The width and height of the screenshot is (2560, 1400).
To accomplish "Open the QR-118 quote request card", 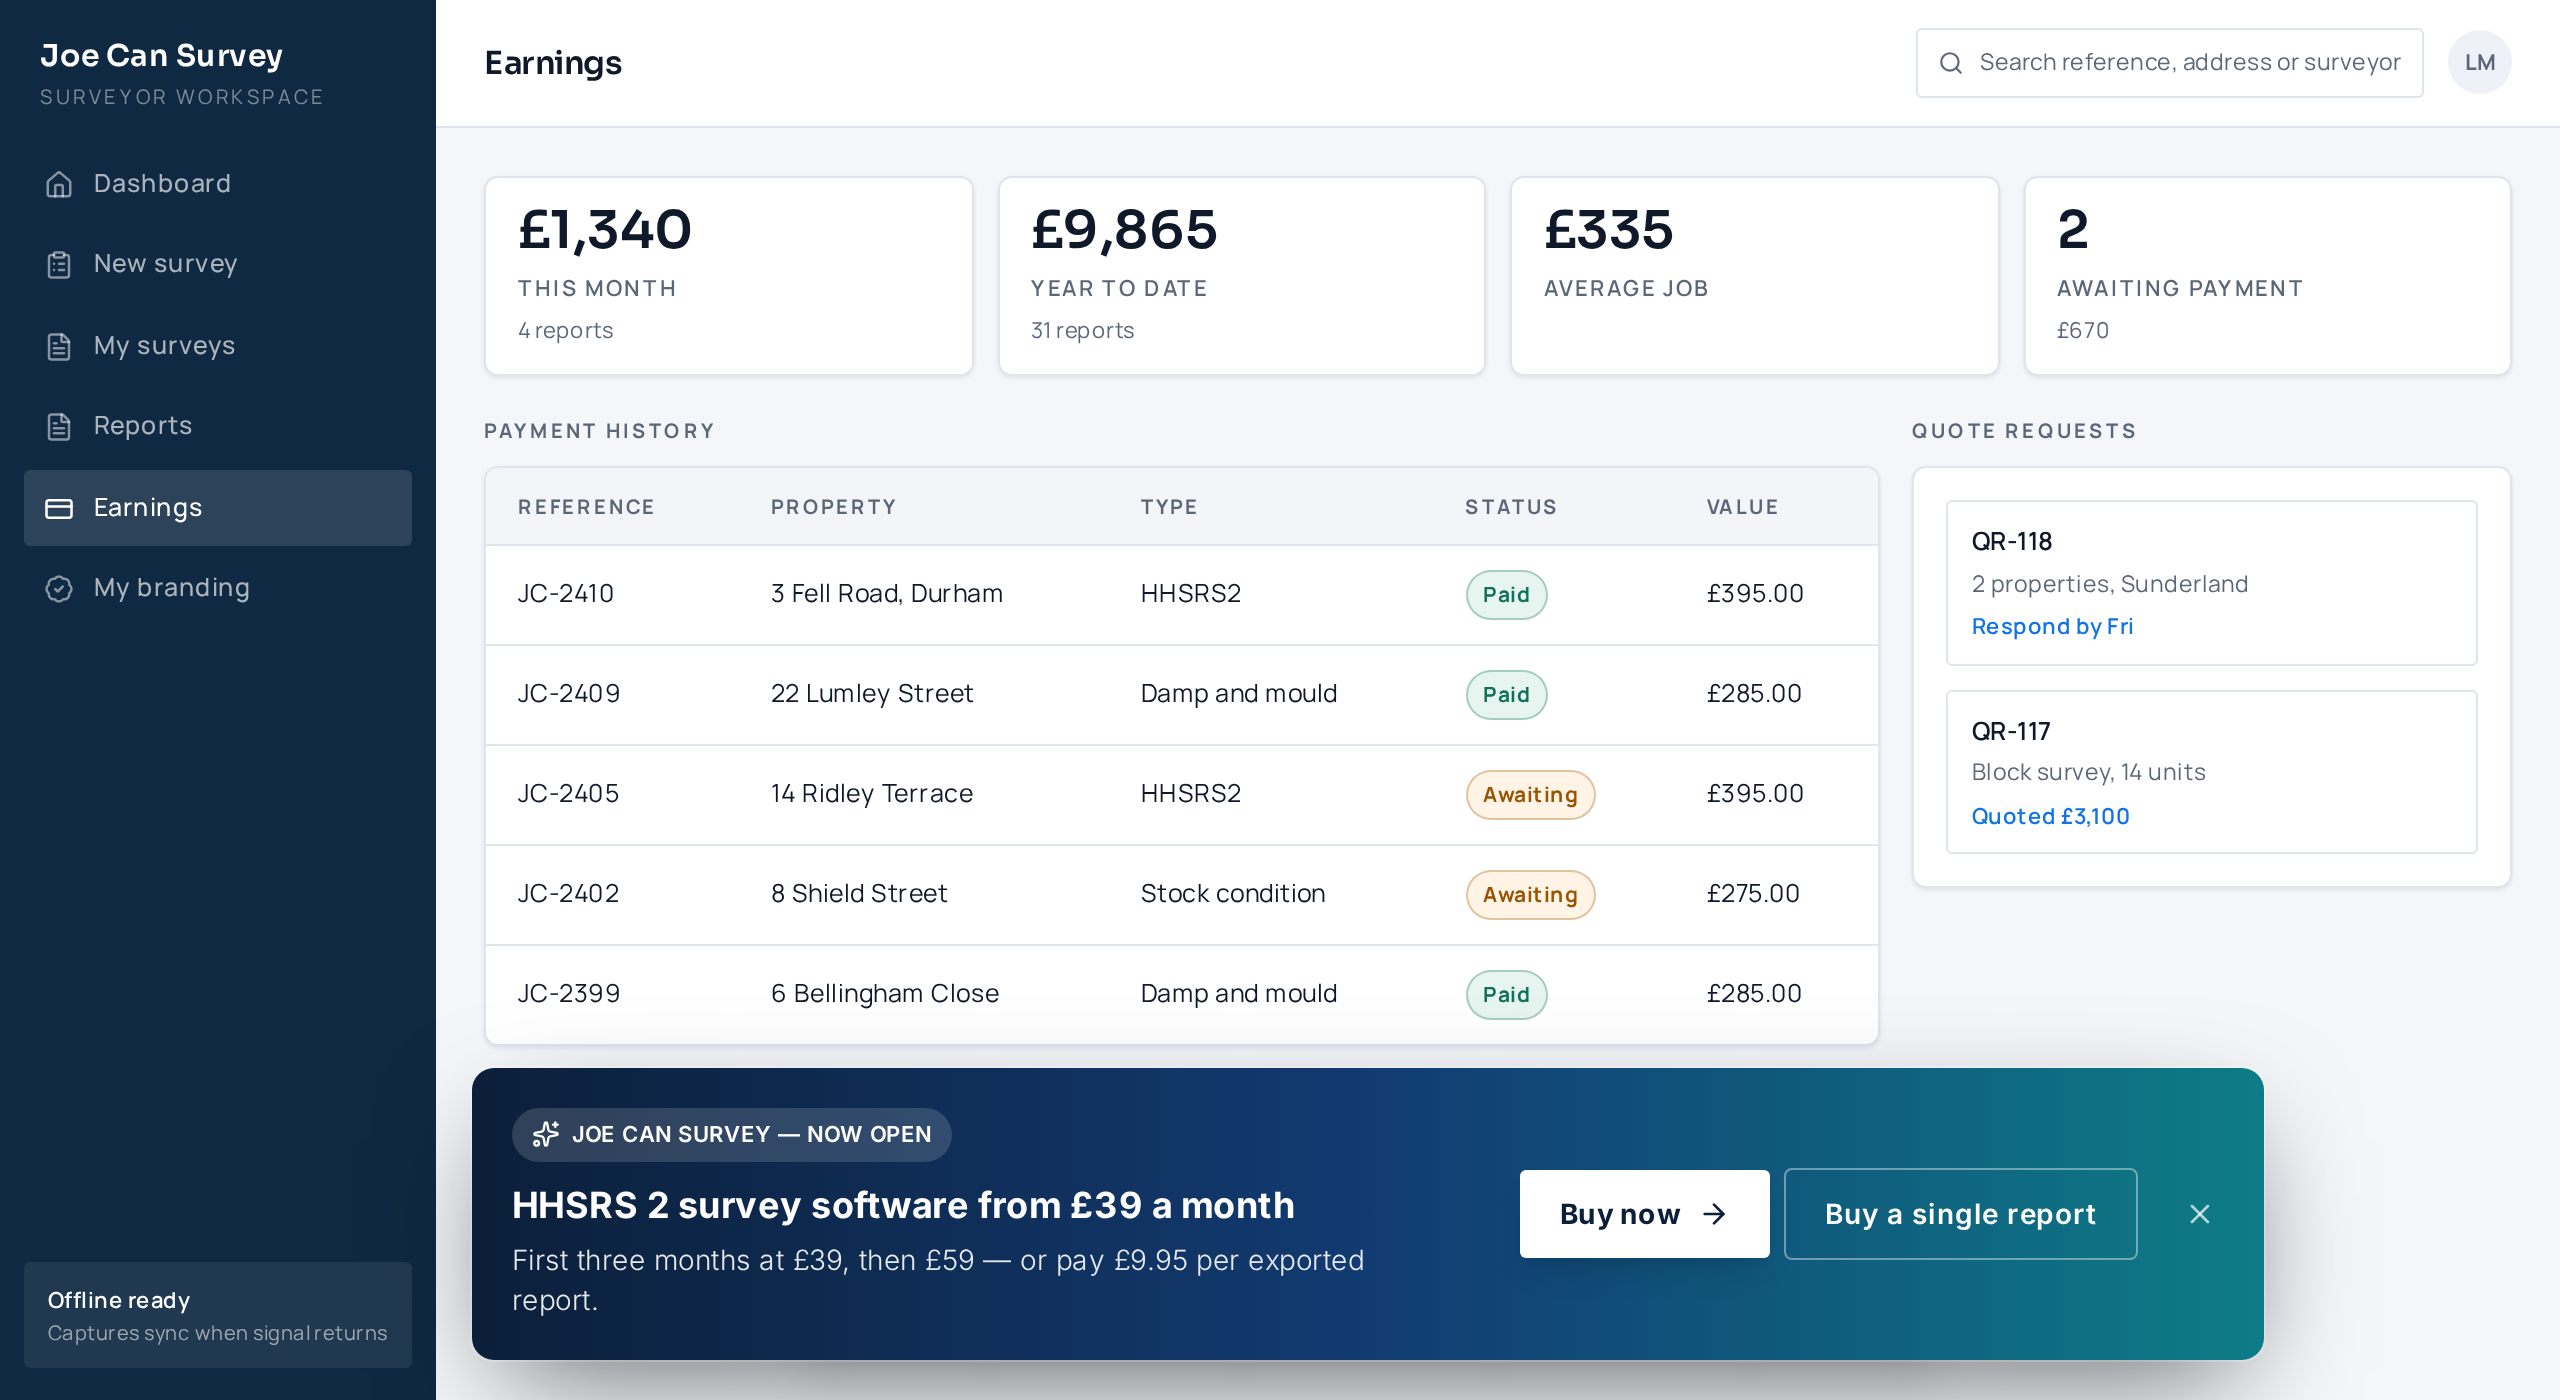I will click(2211, 583).
